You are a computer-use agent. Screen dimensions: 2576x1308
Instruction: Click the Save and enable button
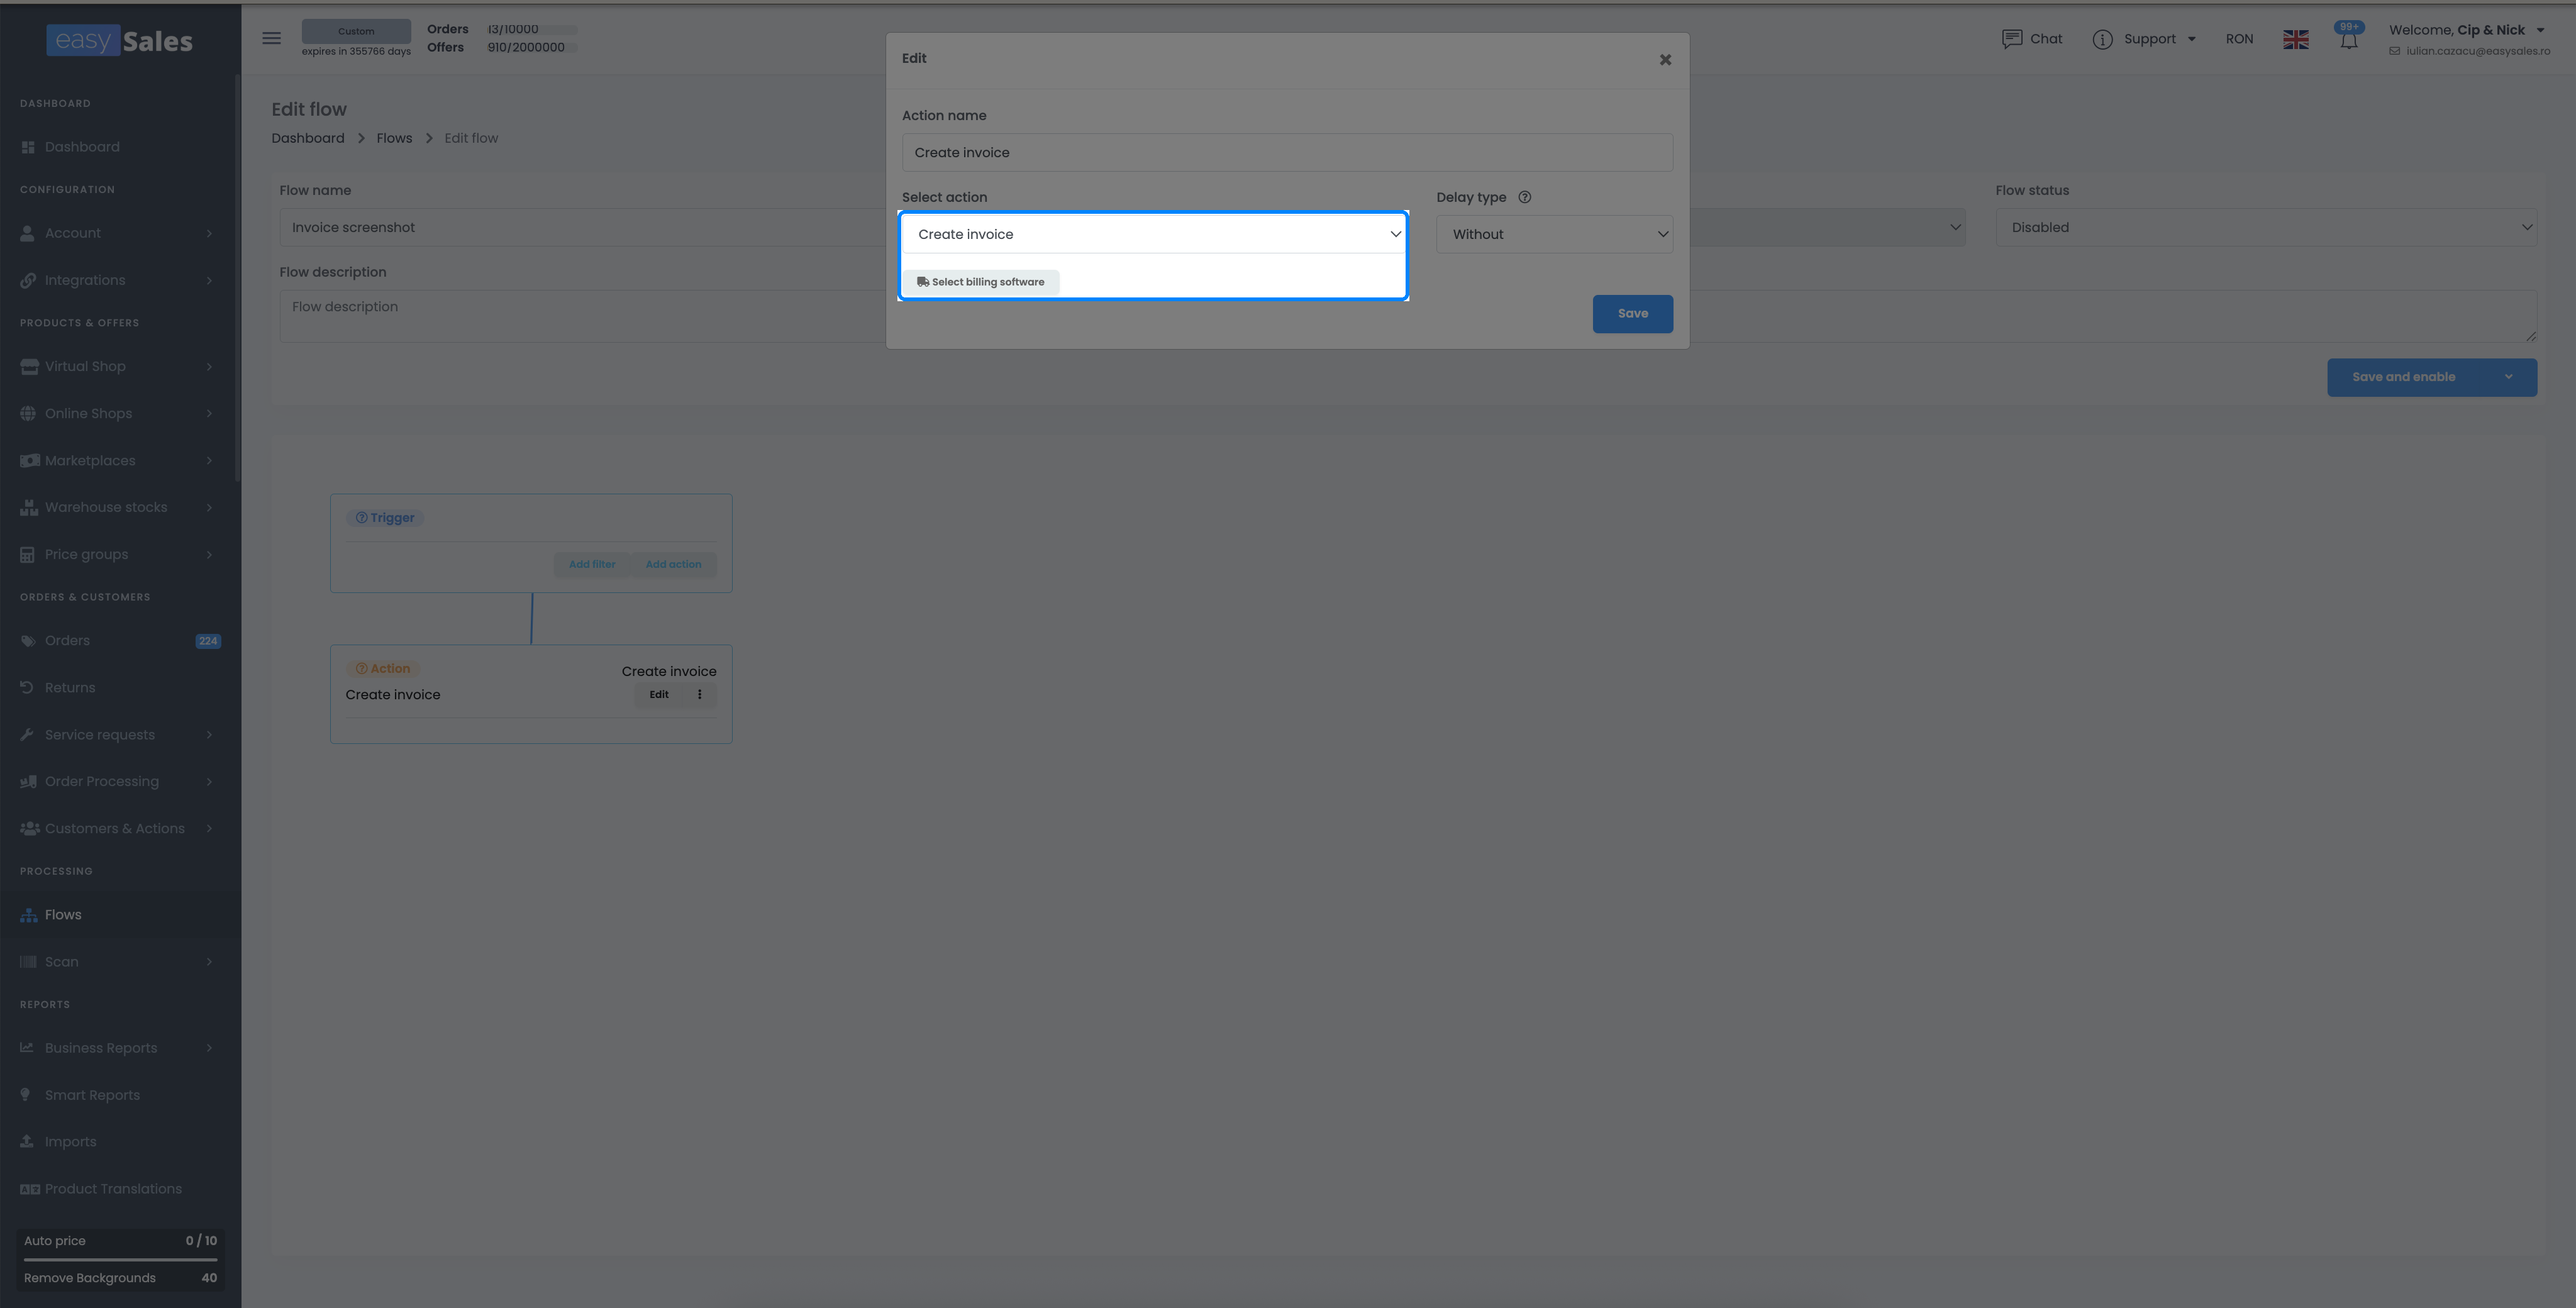(2404, 377)
